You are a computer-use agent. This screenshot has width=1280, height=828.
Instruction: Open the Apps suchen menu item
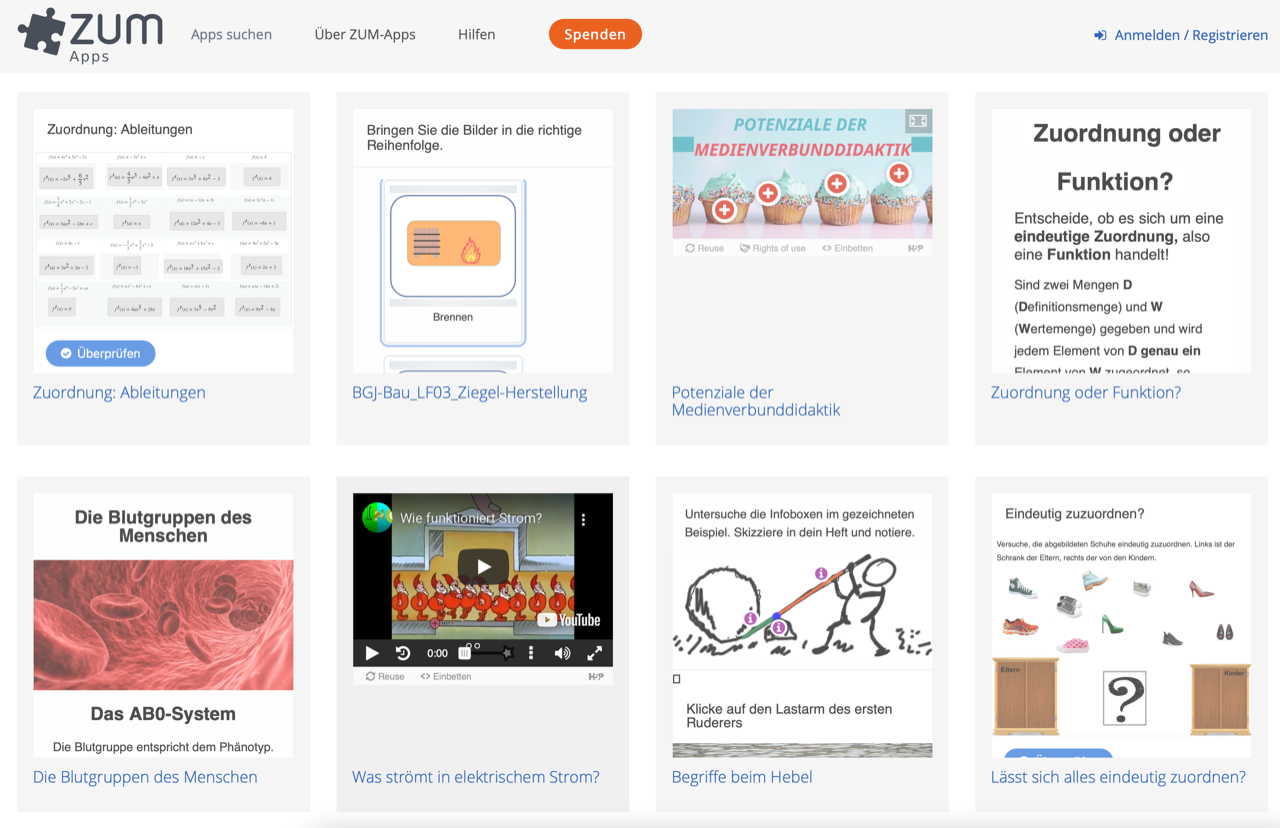231,34
